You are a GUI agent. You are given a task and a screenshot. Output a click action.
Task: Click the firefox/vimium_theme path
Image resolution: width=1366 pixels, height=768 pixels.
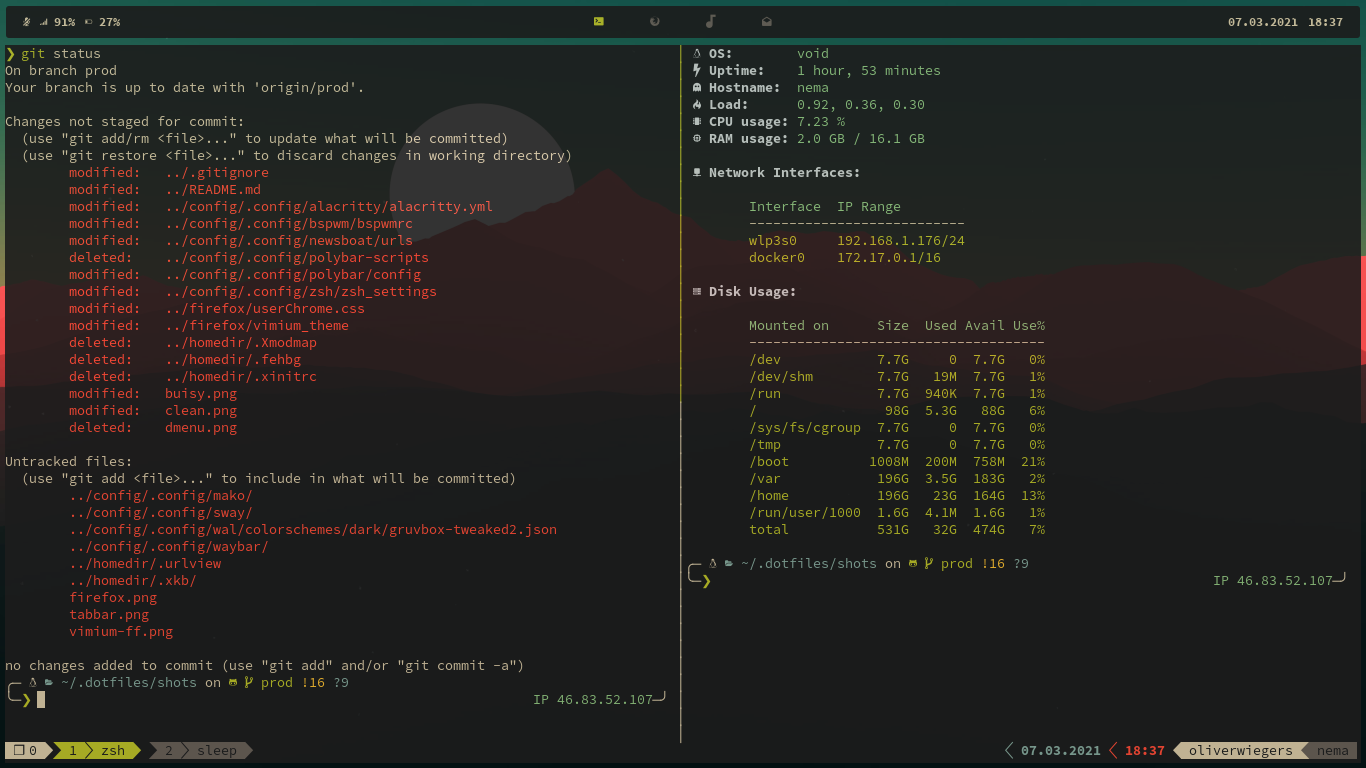(x=257, y=326)
